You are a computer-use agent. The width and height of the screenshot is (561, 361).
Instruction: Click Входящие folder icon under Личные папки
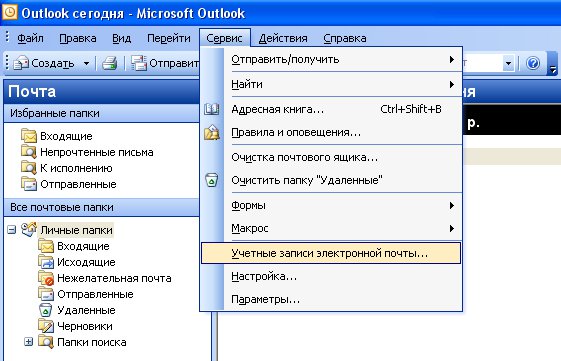coord(46,246)
